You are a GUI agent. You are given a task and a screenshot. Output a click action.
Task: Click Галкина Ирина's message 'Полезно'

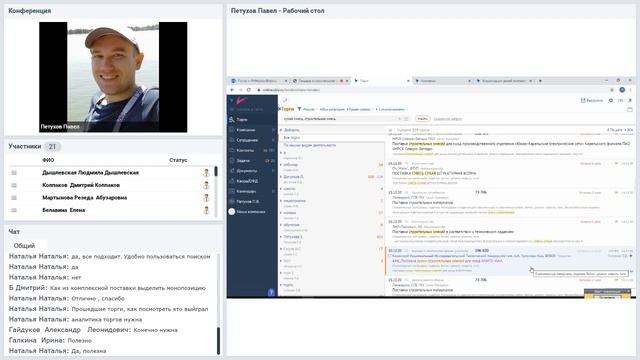[x=80, y=340]
